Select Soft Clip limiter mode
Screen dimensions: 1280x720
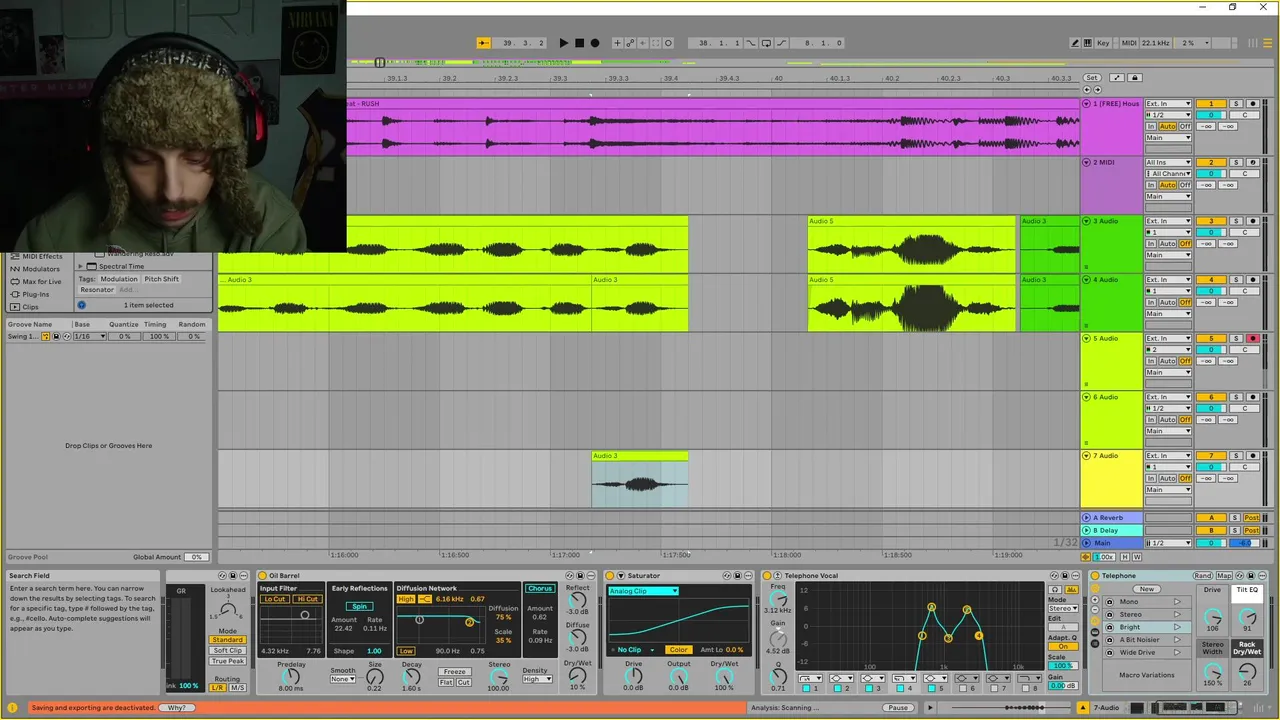pos(228,650)
